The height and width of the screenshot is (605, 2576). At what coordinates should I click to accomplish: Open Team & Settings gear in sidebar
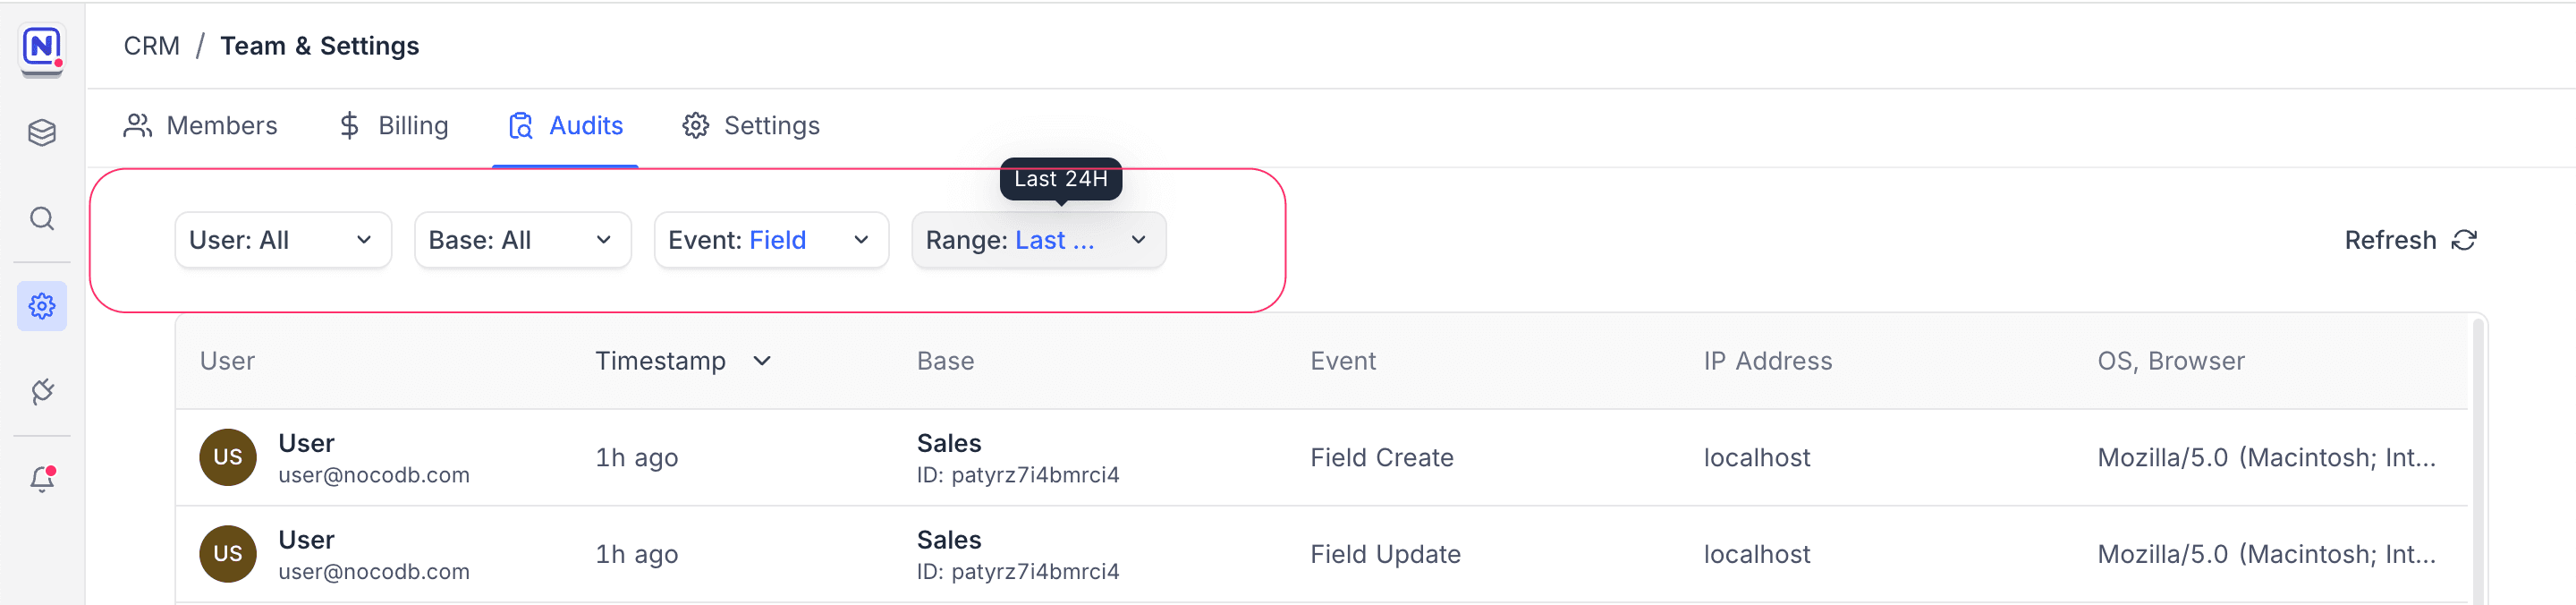tap(42, 306)
